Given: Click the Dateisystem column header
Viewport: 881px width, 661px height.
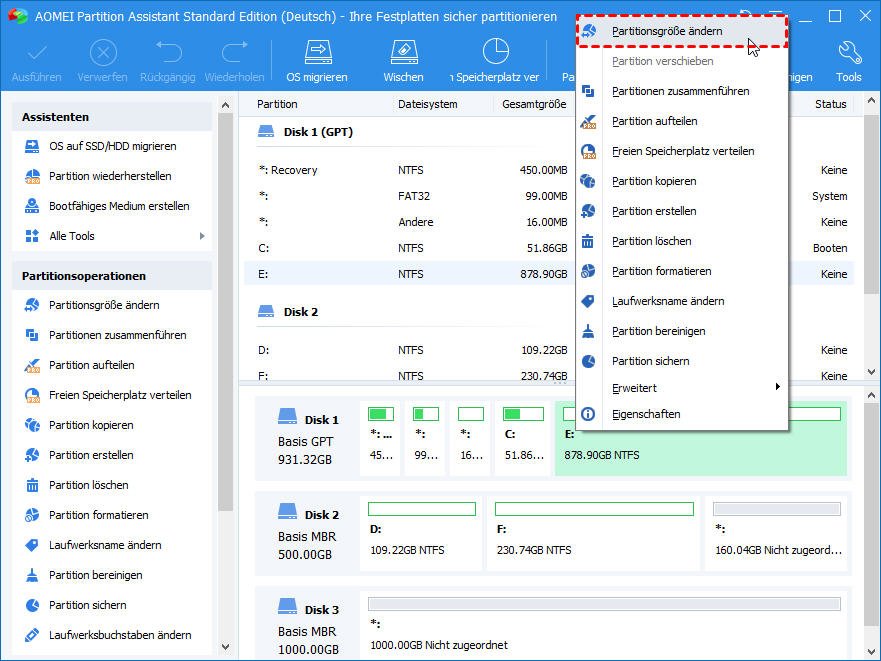Looking at the screenshot, I should coord(428,104).
